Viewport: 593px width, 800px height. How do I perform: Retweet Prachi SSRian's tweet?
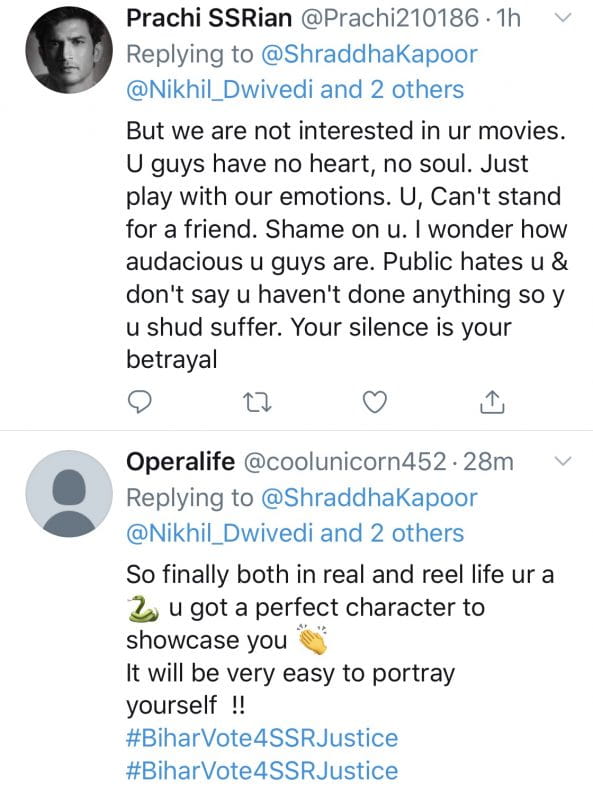tap(256, 403)
